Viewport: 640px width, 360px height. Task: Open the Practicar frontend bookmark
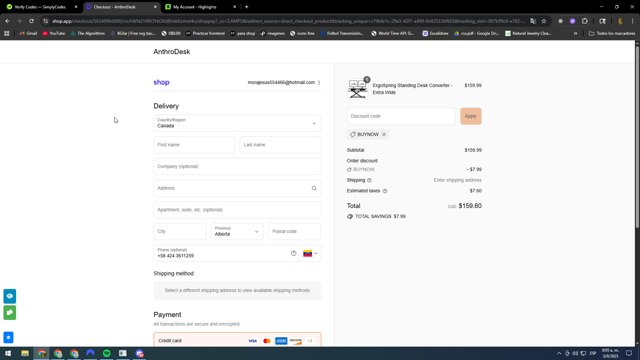(205, 33)
